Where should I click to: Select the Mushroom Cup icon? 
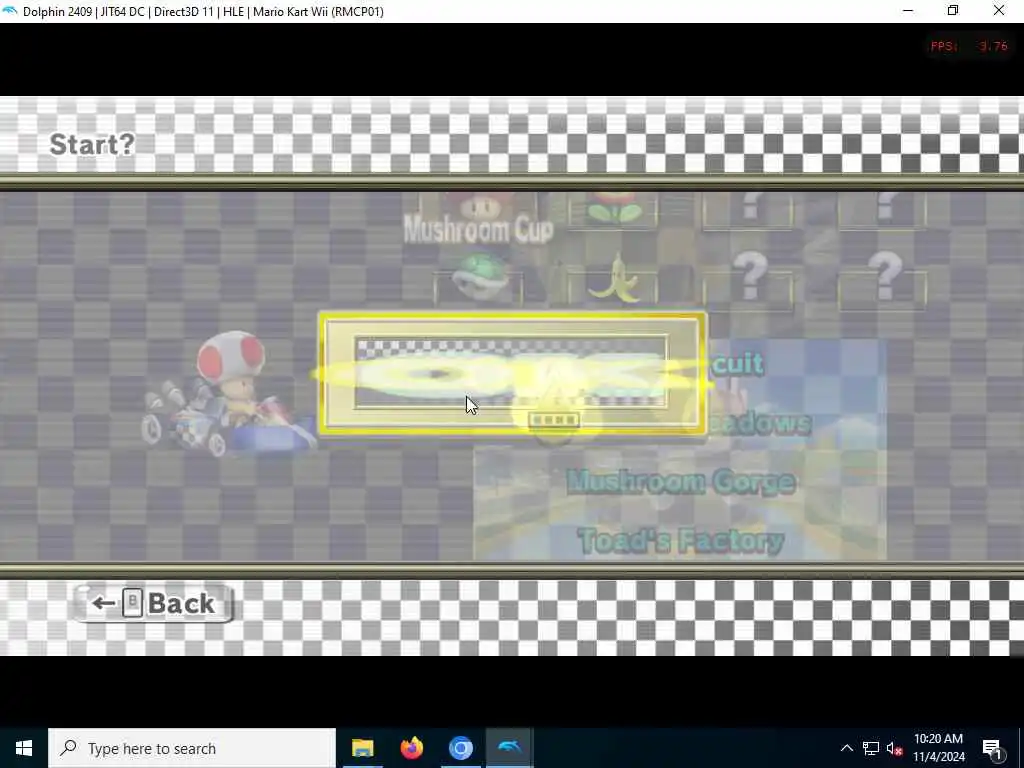[479, 210]
